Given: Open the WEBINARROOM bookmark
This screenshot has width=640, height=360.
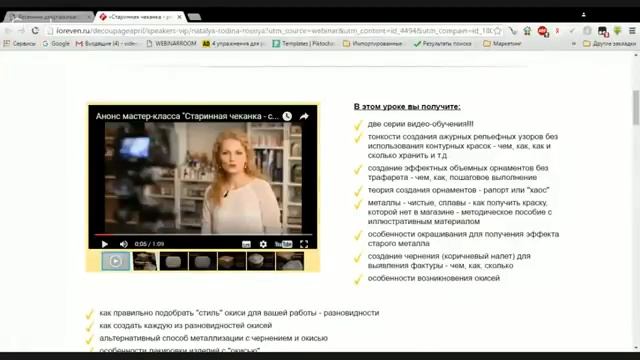Looking at the screenshot, I should (x=171, y=43).
